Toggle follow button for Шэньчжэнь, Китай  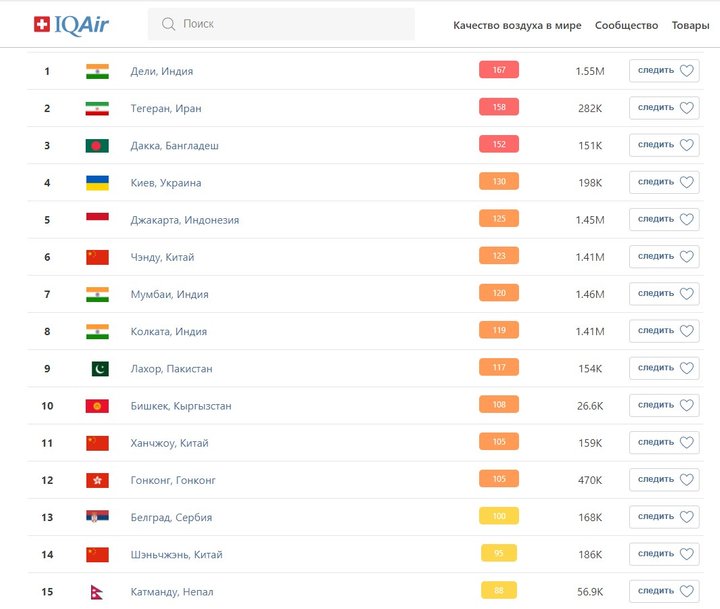click(664, 555)
